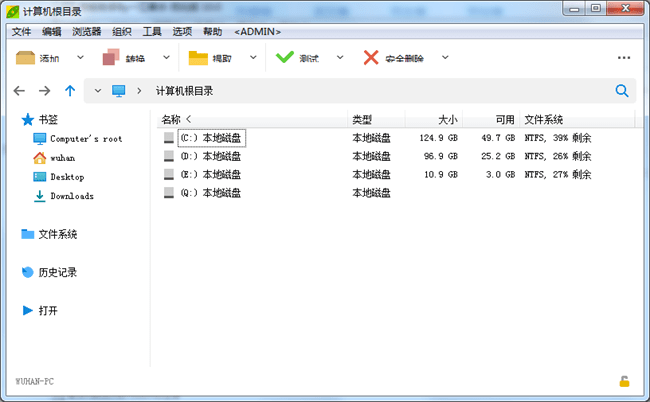Navigate up one level with blue arrow
The width and height of the screenshot is (650, 402).
70,90
